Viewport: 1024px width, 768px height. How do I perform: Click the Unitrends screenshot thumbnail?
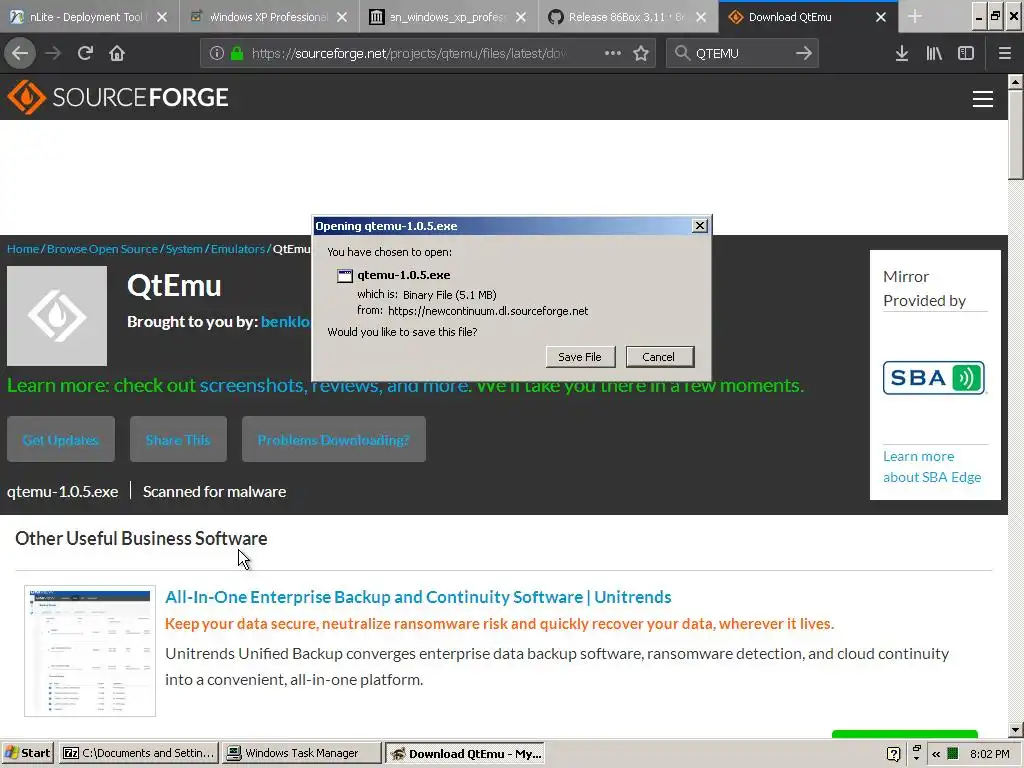90,651
